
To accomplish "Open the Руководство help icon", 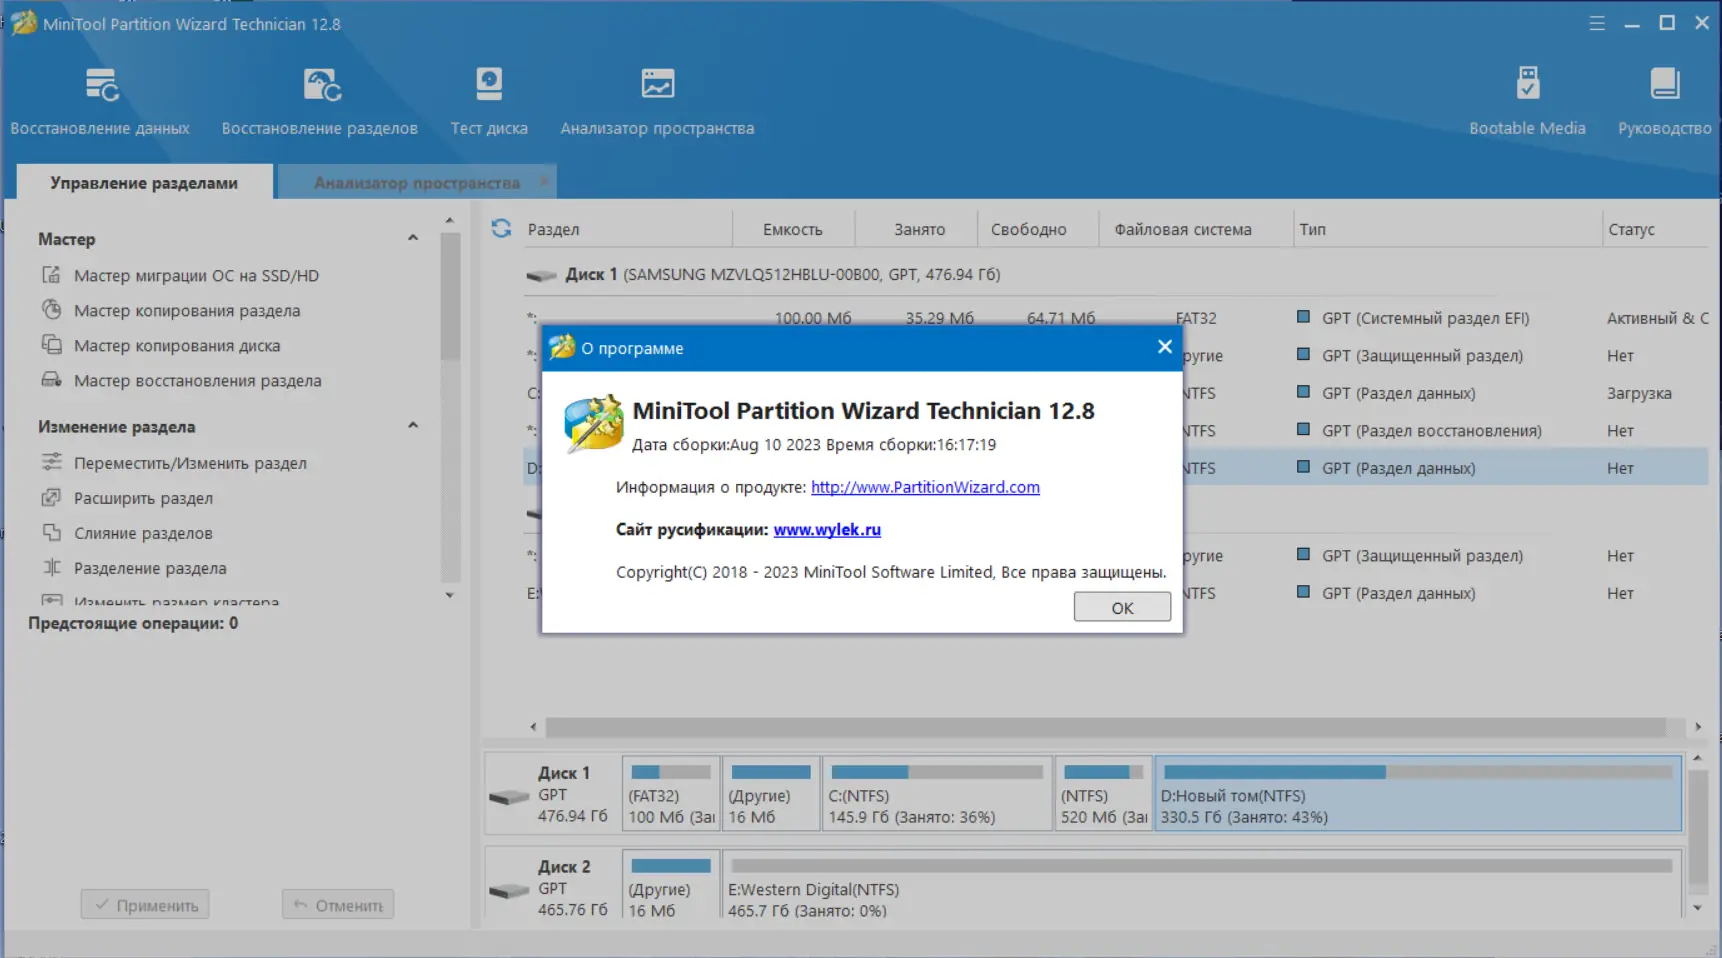I will click(x=1663, y=100).
